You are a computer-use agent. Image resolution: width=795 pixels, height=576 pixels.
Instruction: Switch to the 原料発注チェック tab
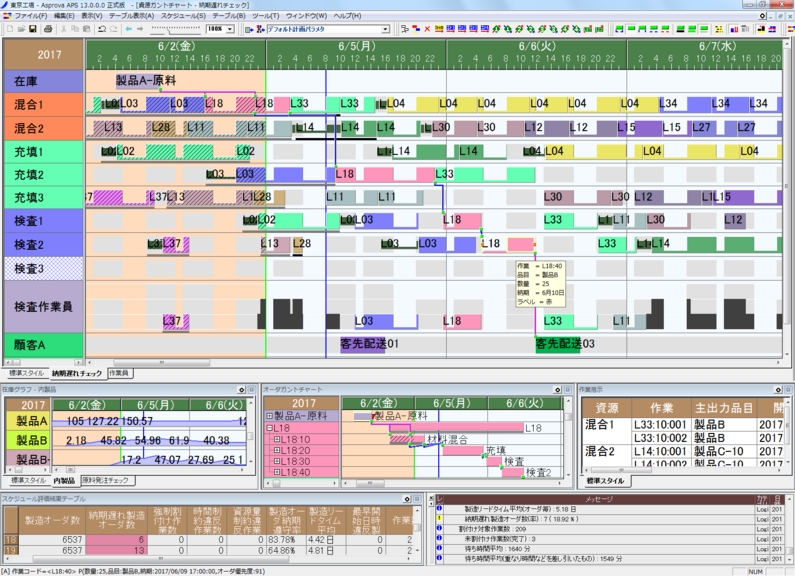pos(107,481)
